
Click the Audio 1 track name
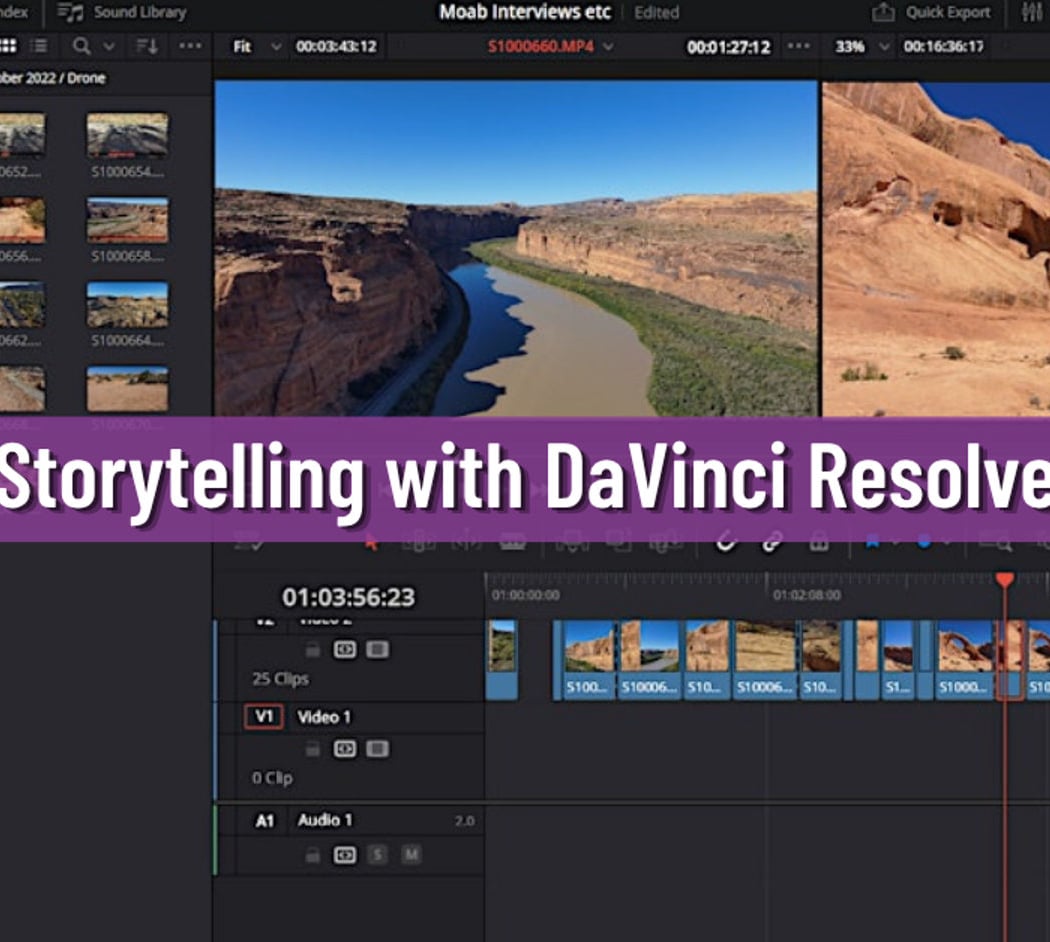pyautogui.click(x=325, y=820)
